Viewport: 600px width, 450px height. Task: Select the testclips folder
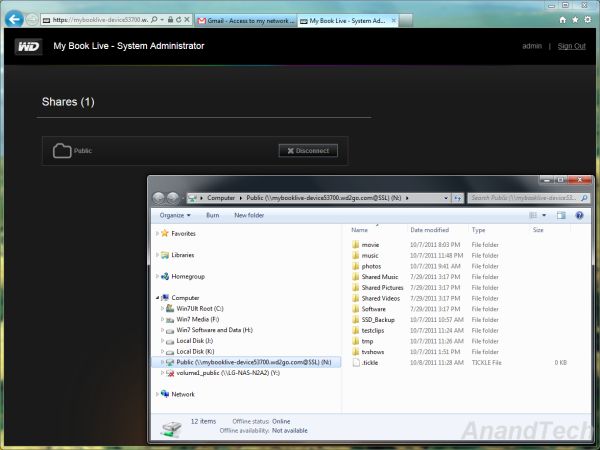coord(373,330)
